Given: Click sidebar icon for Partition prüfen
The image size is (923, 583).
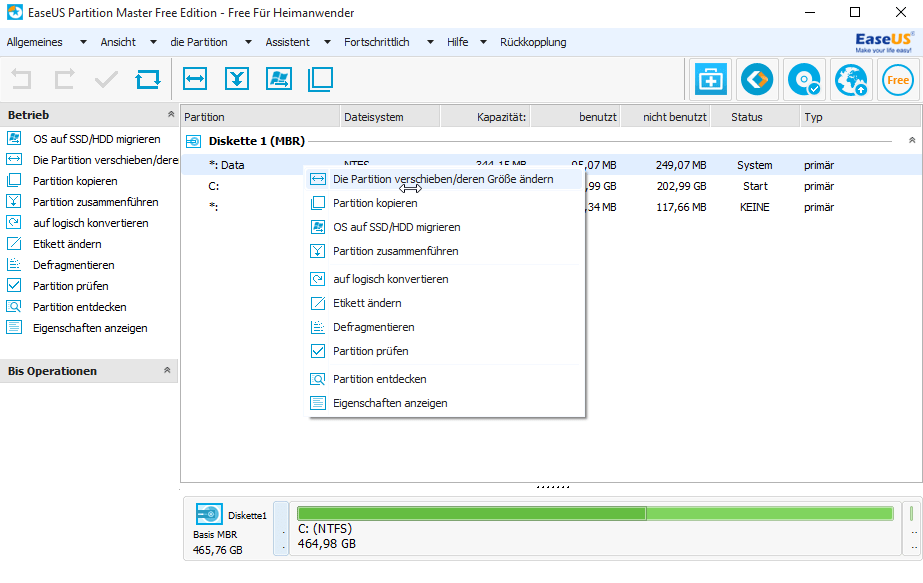Looking at the screenshot, I should click(x=14, y=286).
